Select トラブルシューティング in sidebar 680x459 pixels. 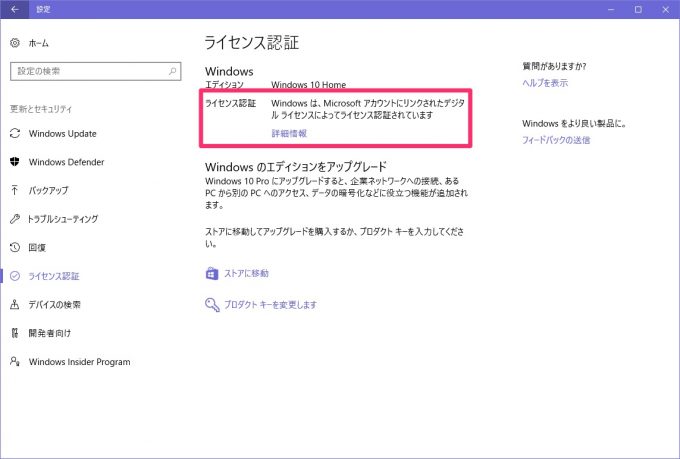pos(62,219)
